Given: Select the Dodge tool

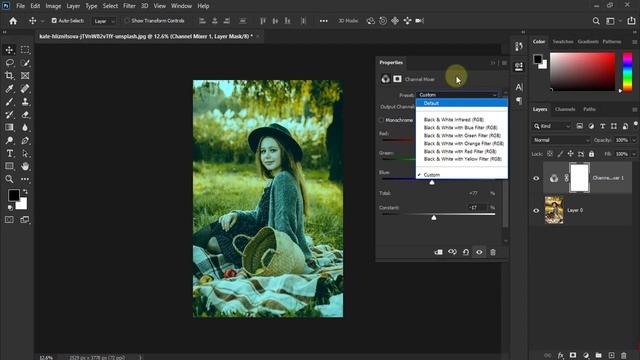Looking at the screenshot, I should (9, 140).
